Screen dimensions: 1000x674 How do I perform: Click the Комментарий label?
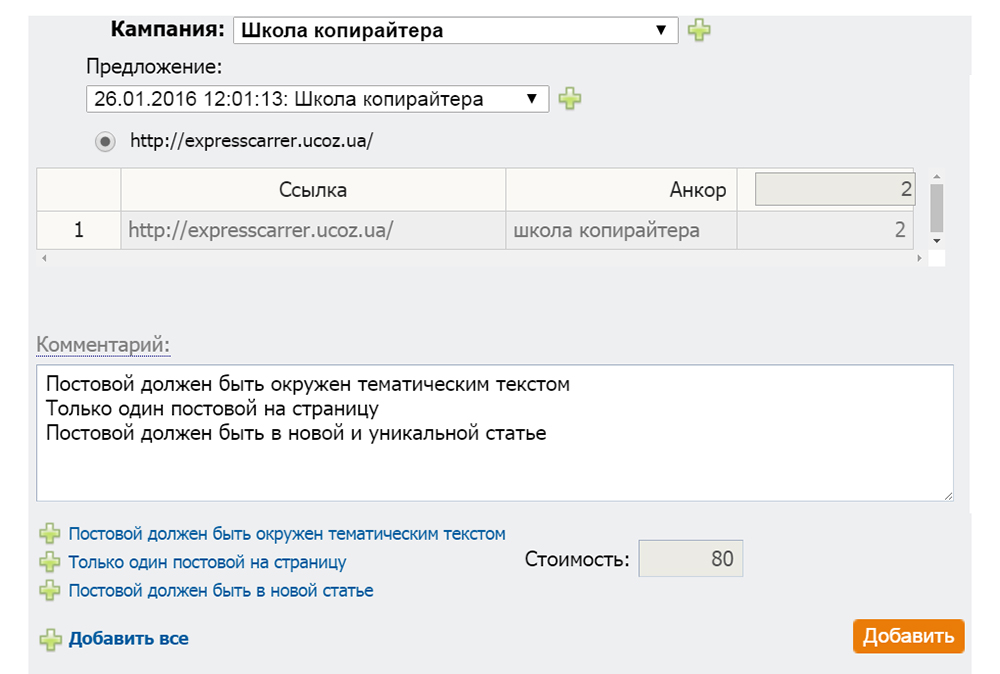click(x=103, y=345)
